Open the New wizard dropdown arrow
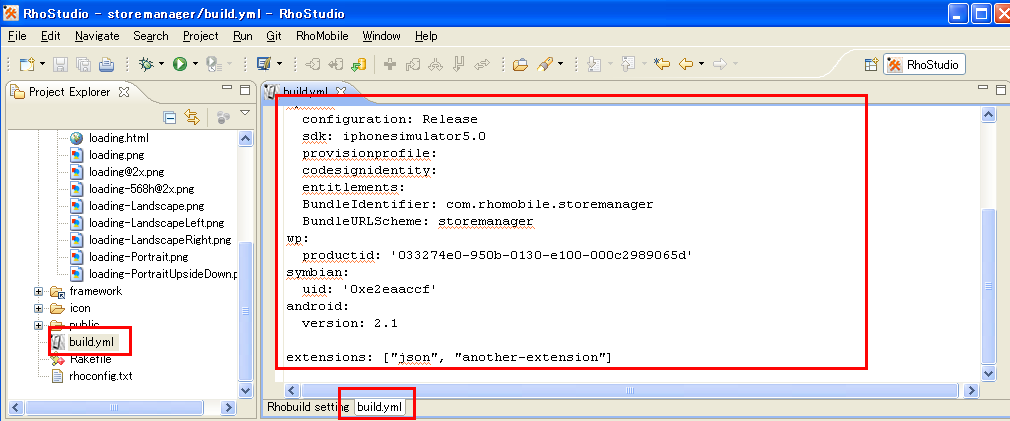Viewport: 1010px width, 421px height. pos(42,64)
